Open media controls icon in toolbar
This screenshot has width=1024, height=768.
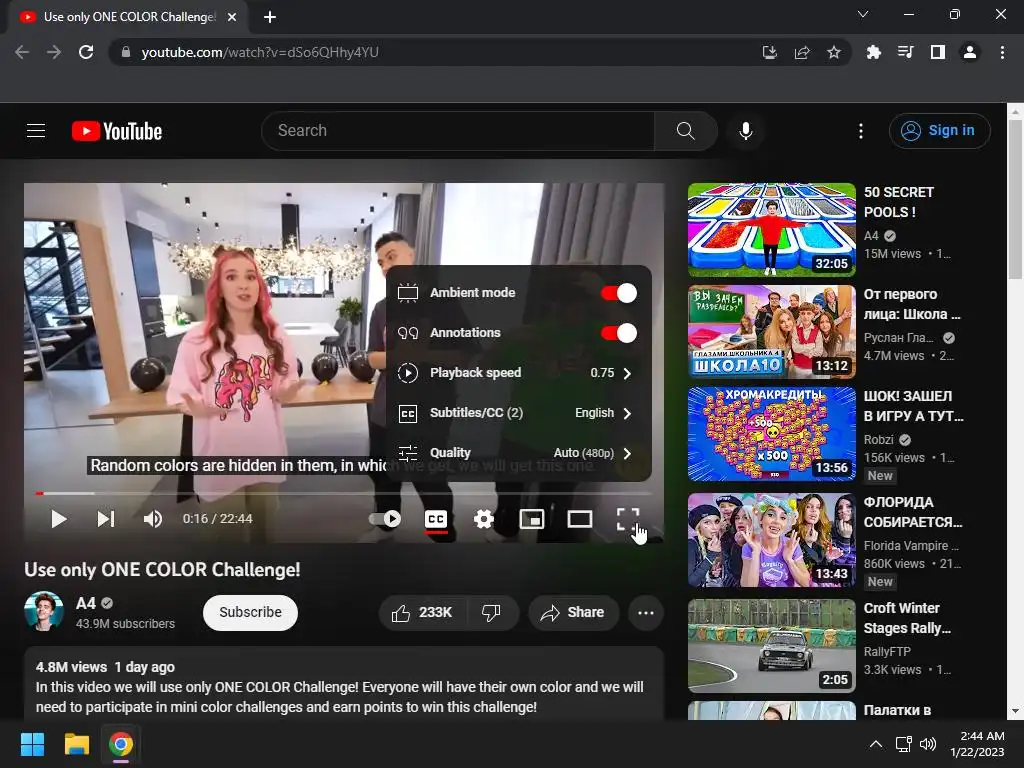click(905, 52)
